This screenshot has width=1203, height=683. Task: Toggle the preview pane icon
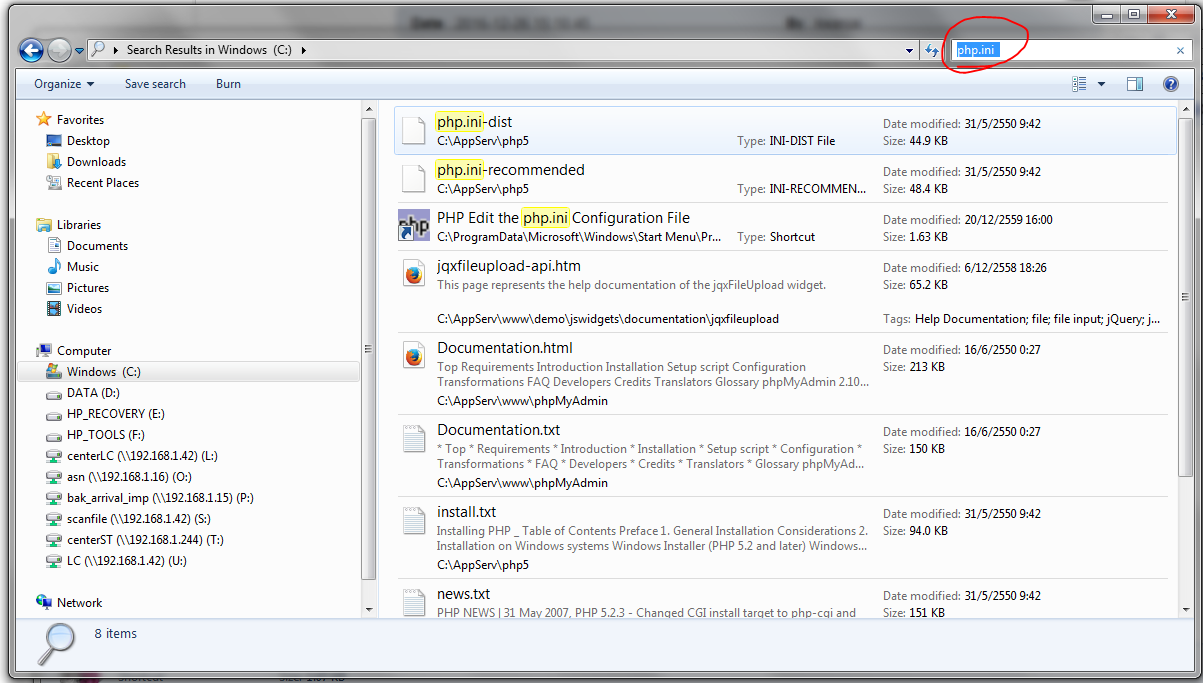pyautogui.click(x=1135, y=84)
